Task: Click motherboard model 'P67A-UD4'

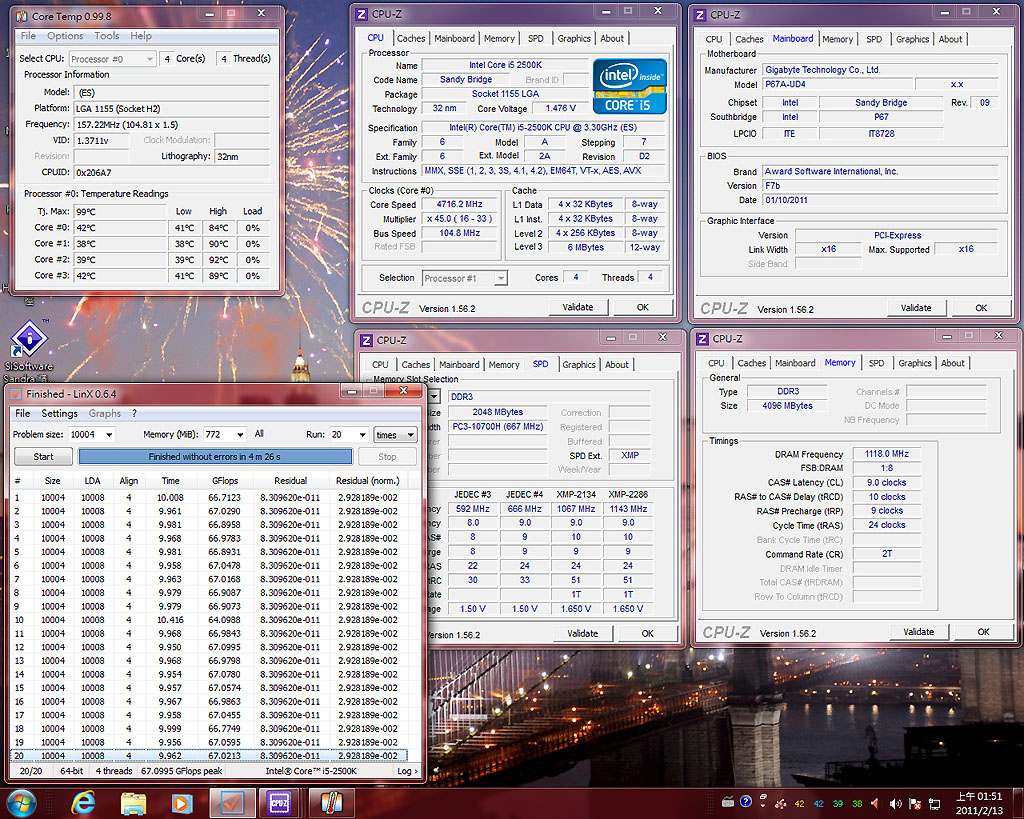Action: point(837,85)
